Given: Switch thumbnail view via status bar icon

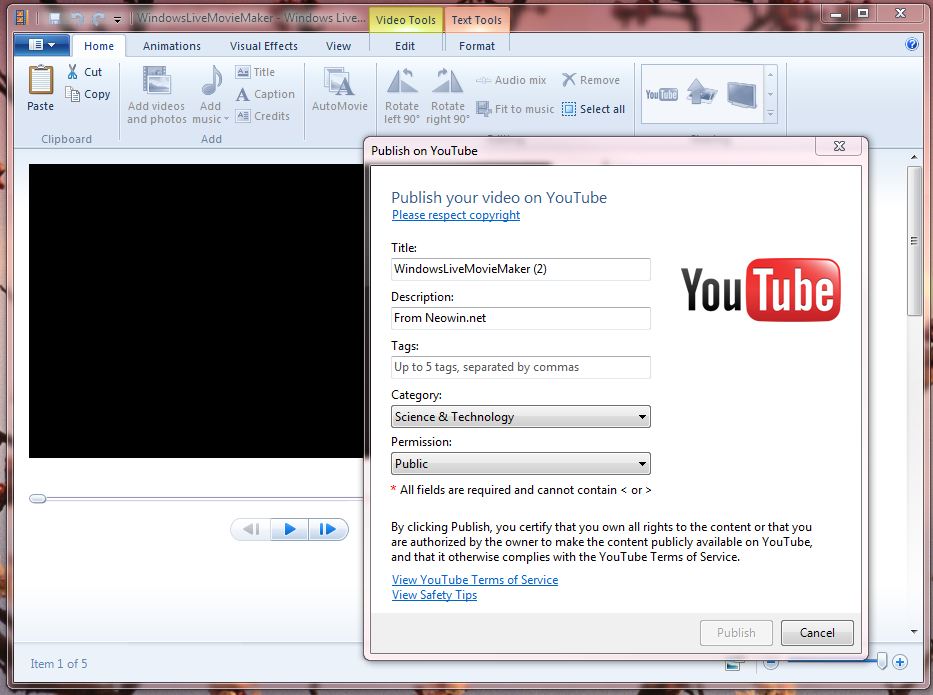Looking at the screenshot, I should coord(733,664).
